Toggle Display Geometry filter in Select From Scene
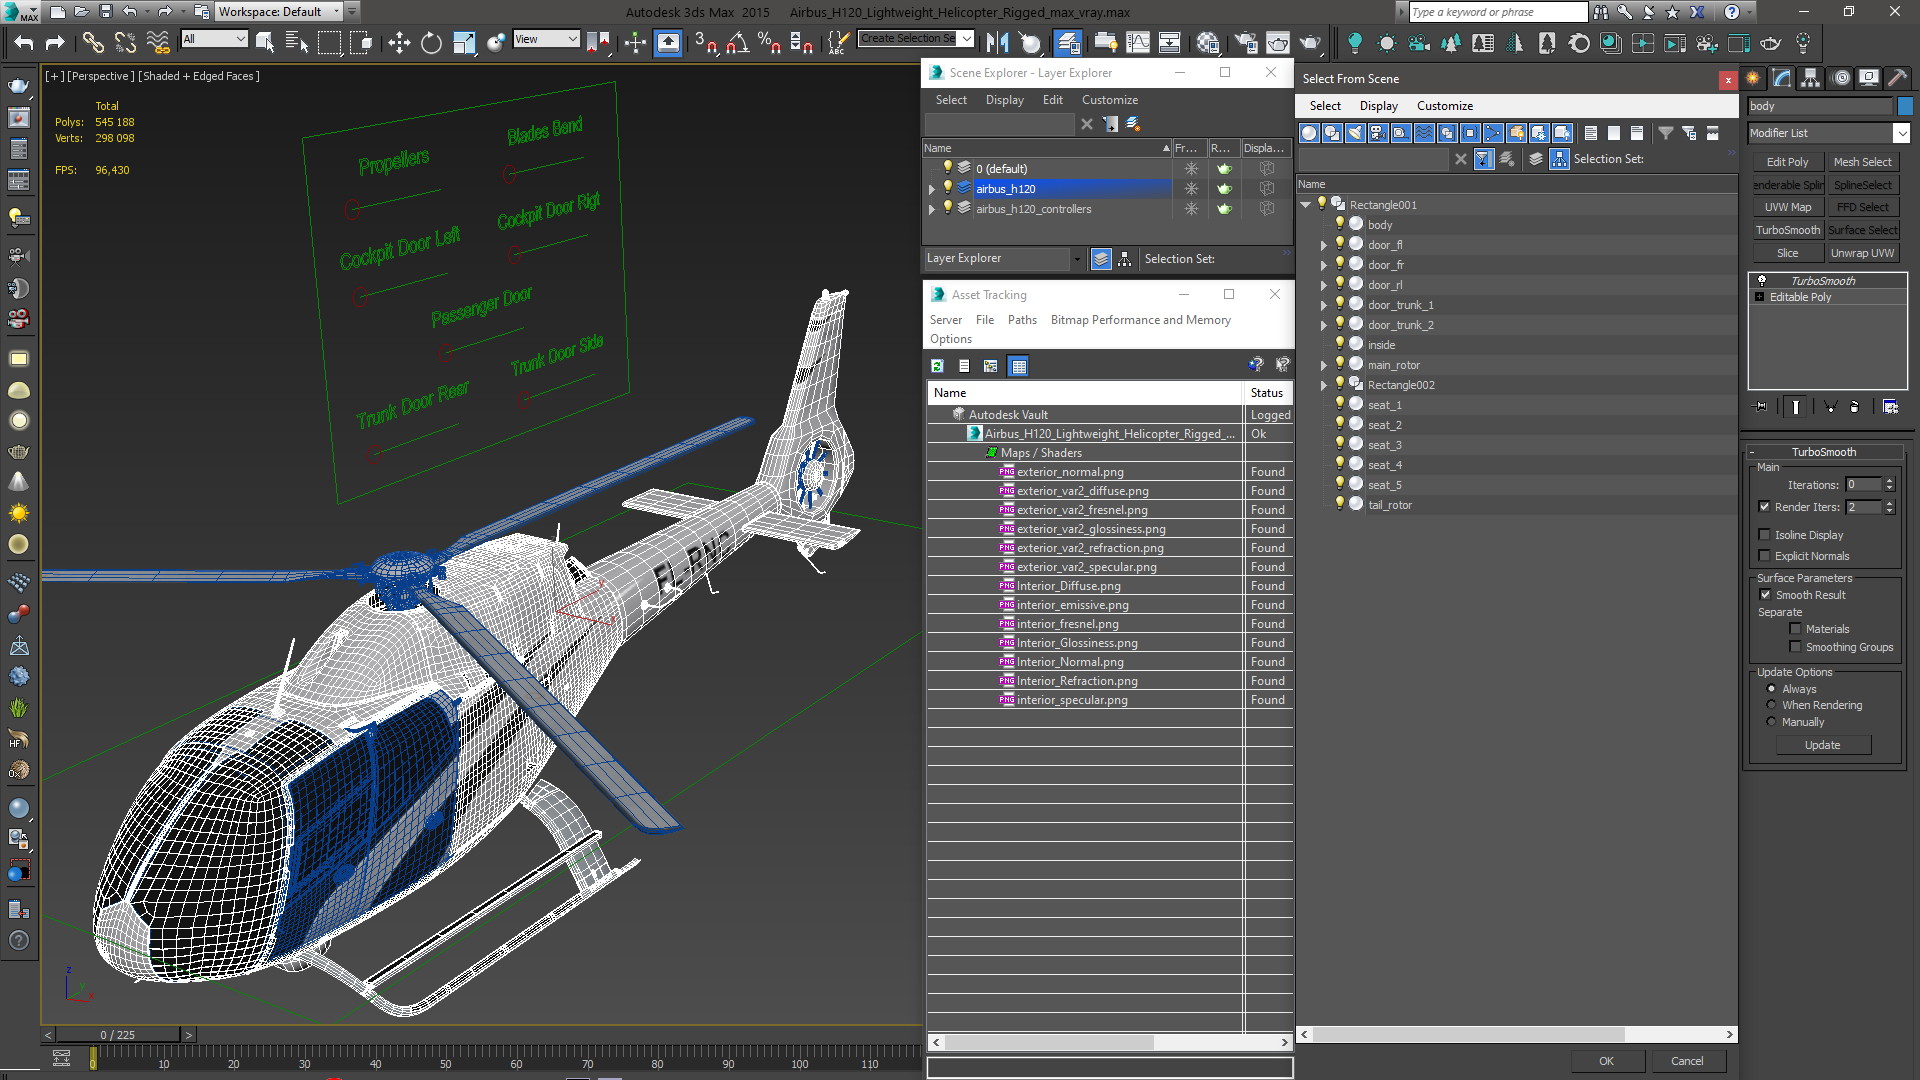 click(x=1309, y=133)
